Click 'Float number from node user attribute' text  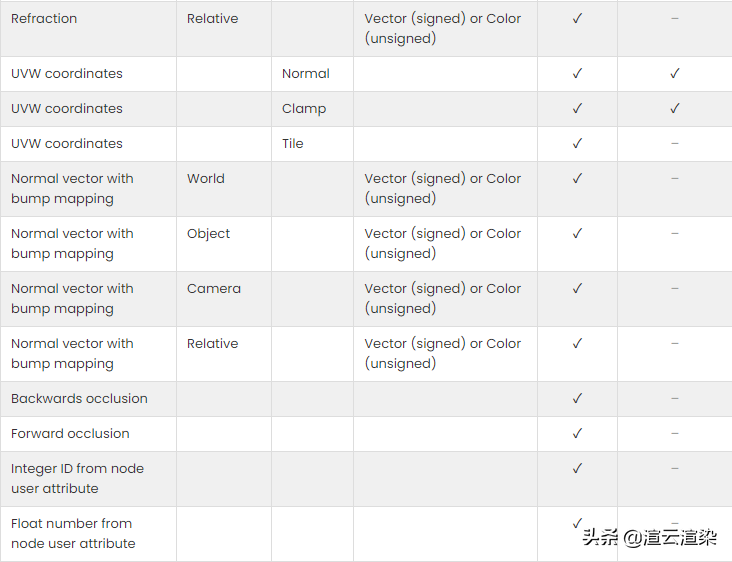click(73, 533)
